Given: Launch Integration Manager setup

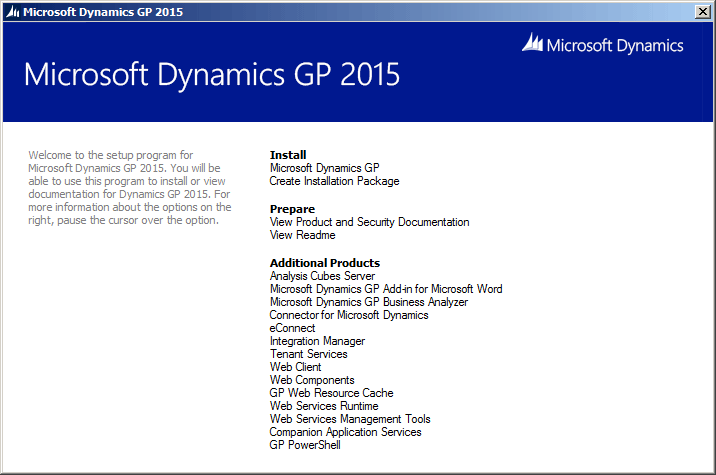Looking at the screenshot, I should [317, 341].
